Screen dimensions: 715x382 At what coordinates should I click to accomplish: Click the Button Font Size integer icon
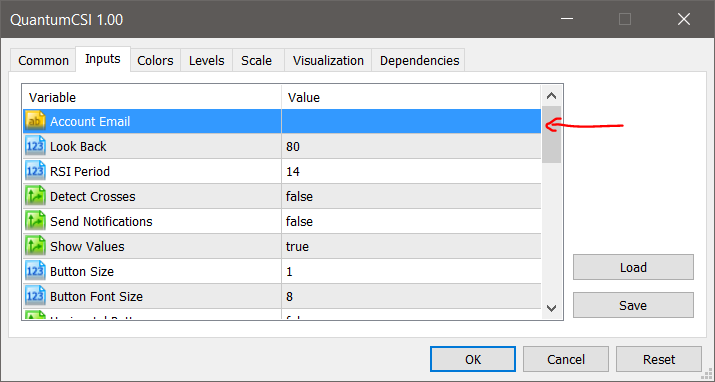35,296
